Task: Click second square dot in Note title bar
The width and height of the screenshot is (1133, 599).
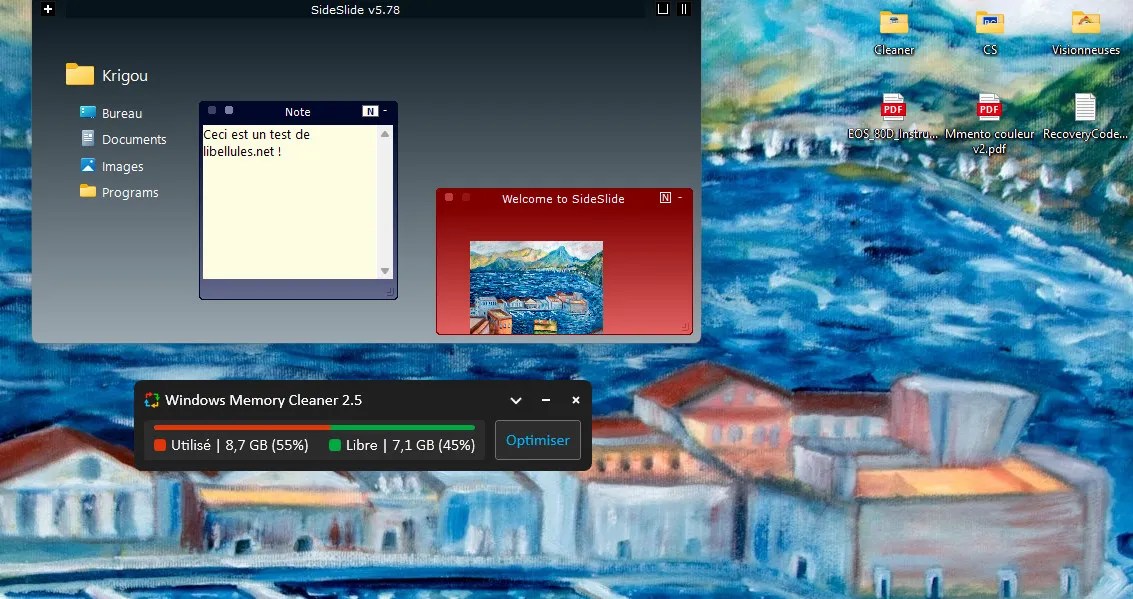Action: tap(229, 111)
